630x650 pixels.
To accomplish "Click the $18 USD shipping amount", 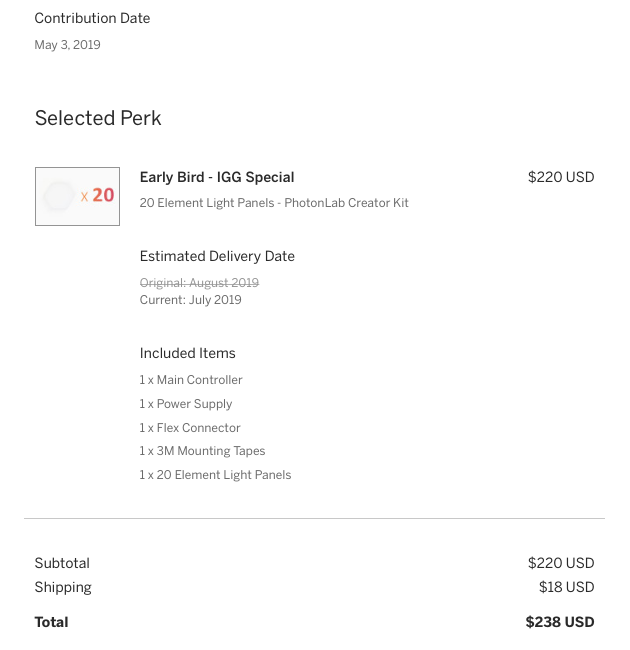I will [x=566, y=587].
